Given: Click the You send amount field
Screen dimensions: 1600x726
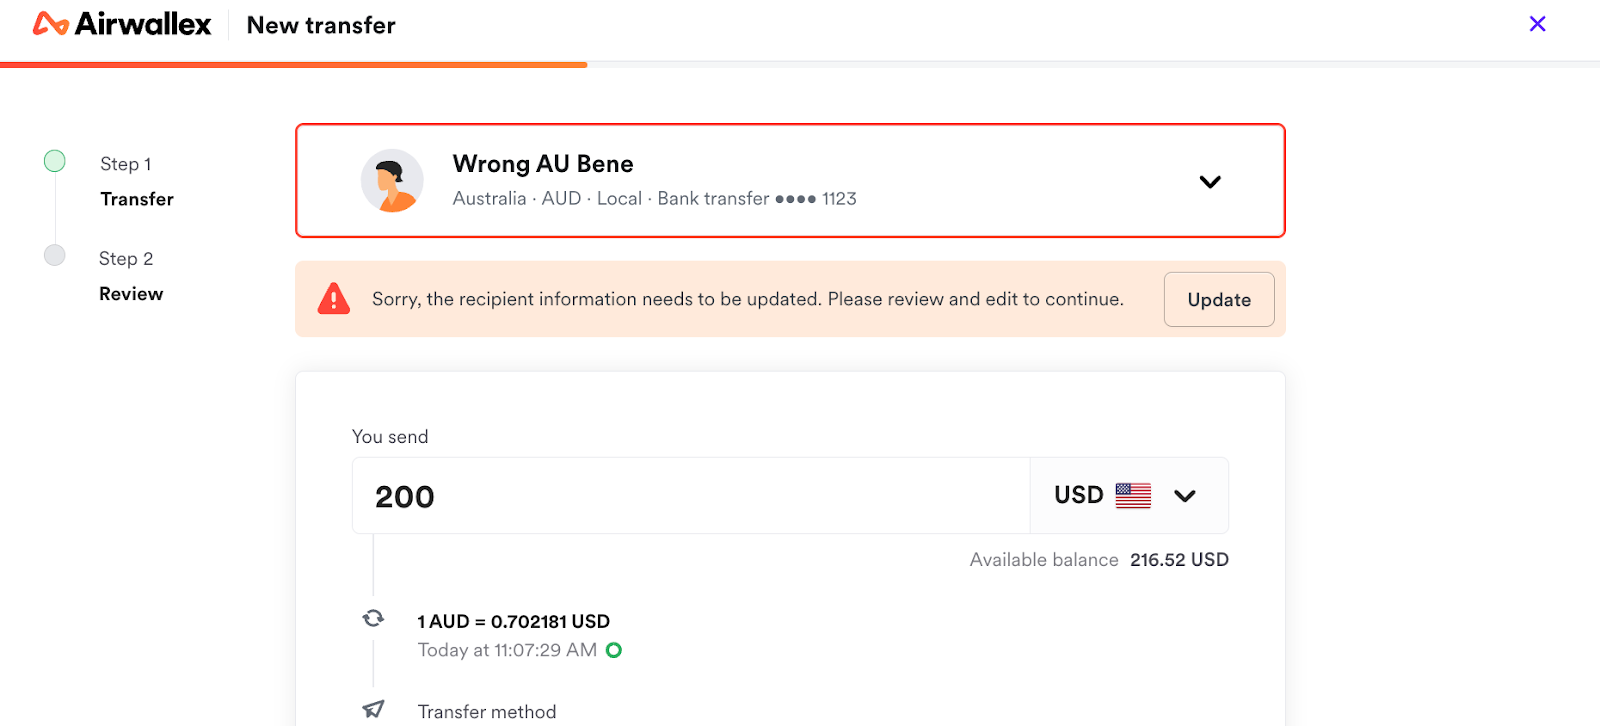Looking at the screenshot, I should tap(690, 496).
